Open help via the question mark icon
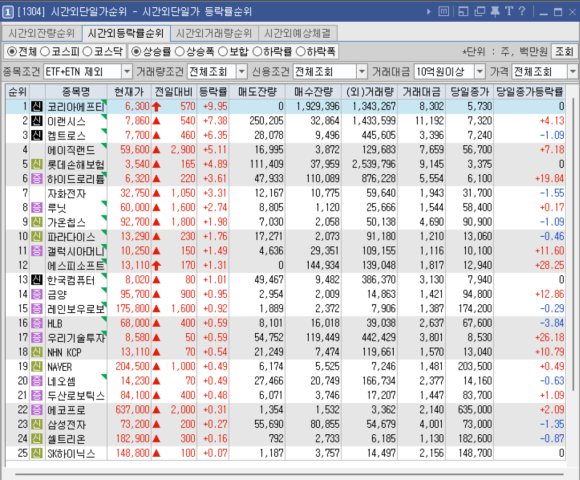 522,11
